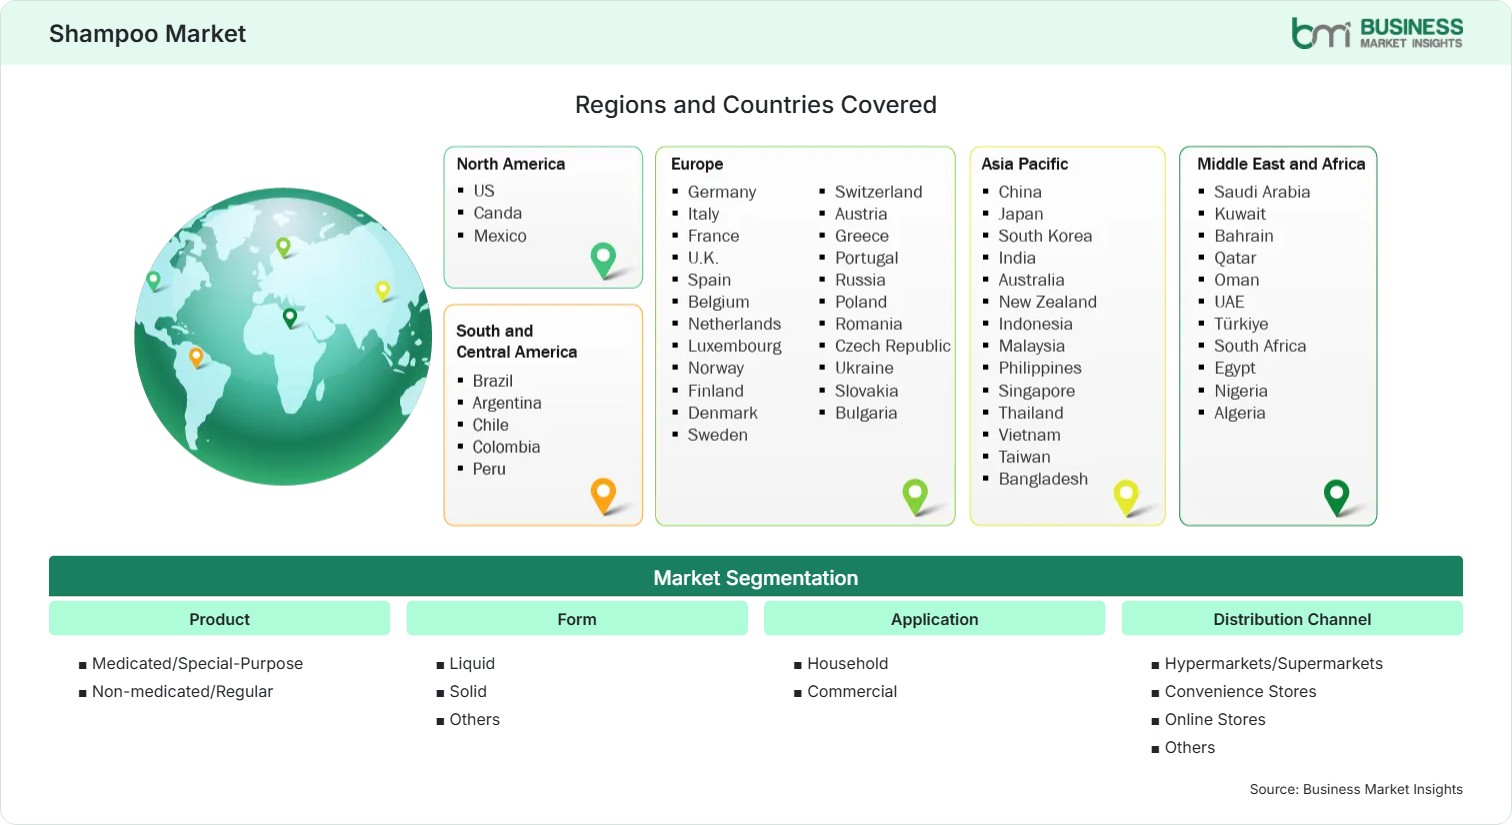Click the green pin in North America card
The image size is (1512, 825).
point(603,260)
